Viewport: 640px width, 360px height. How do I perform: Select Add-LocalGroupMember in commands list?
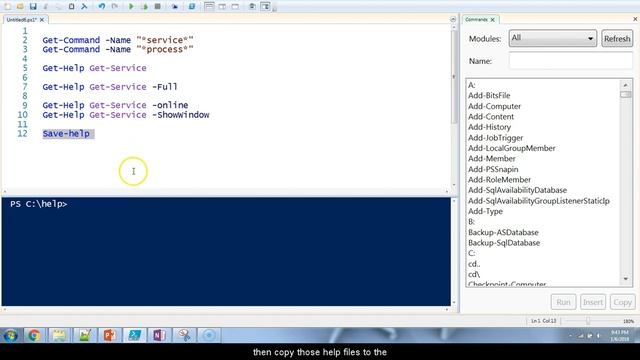point(511,148)
